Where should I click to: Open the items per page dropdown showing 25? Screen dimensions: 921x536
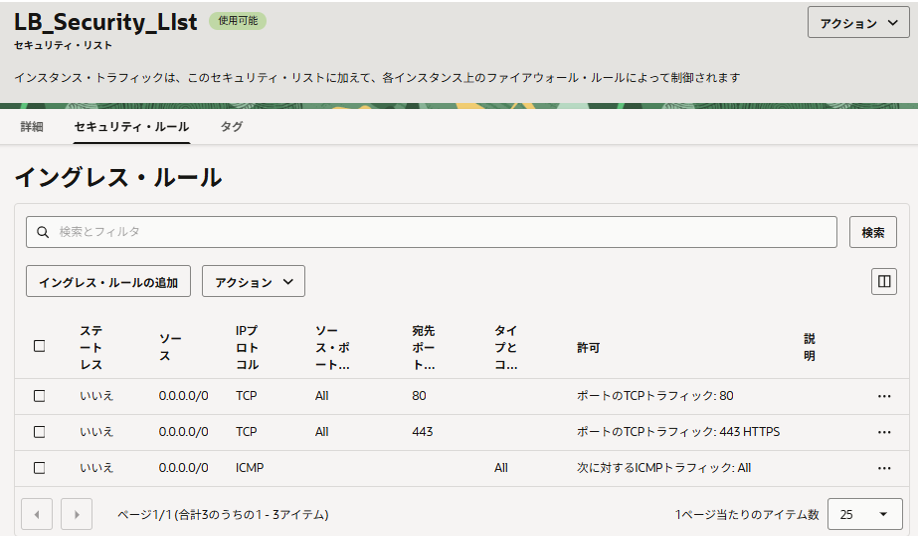coord(864,515)
